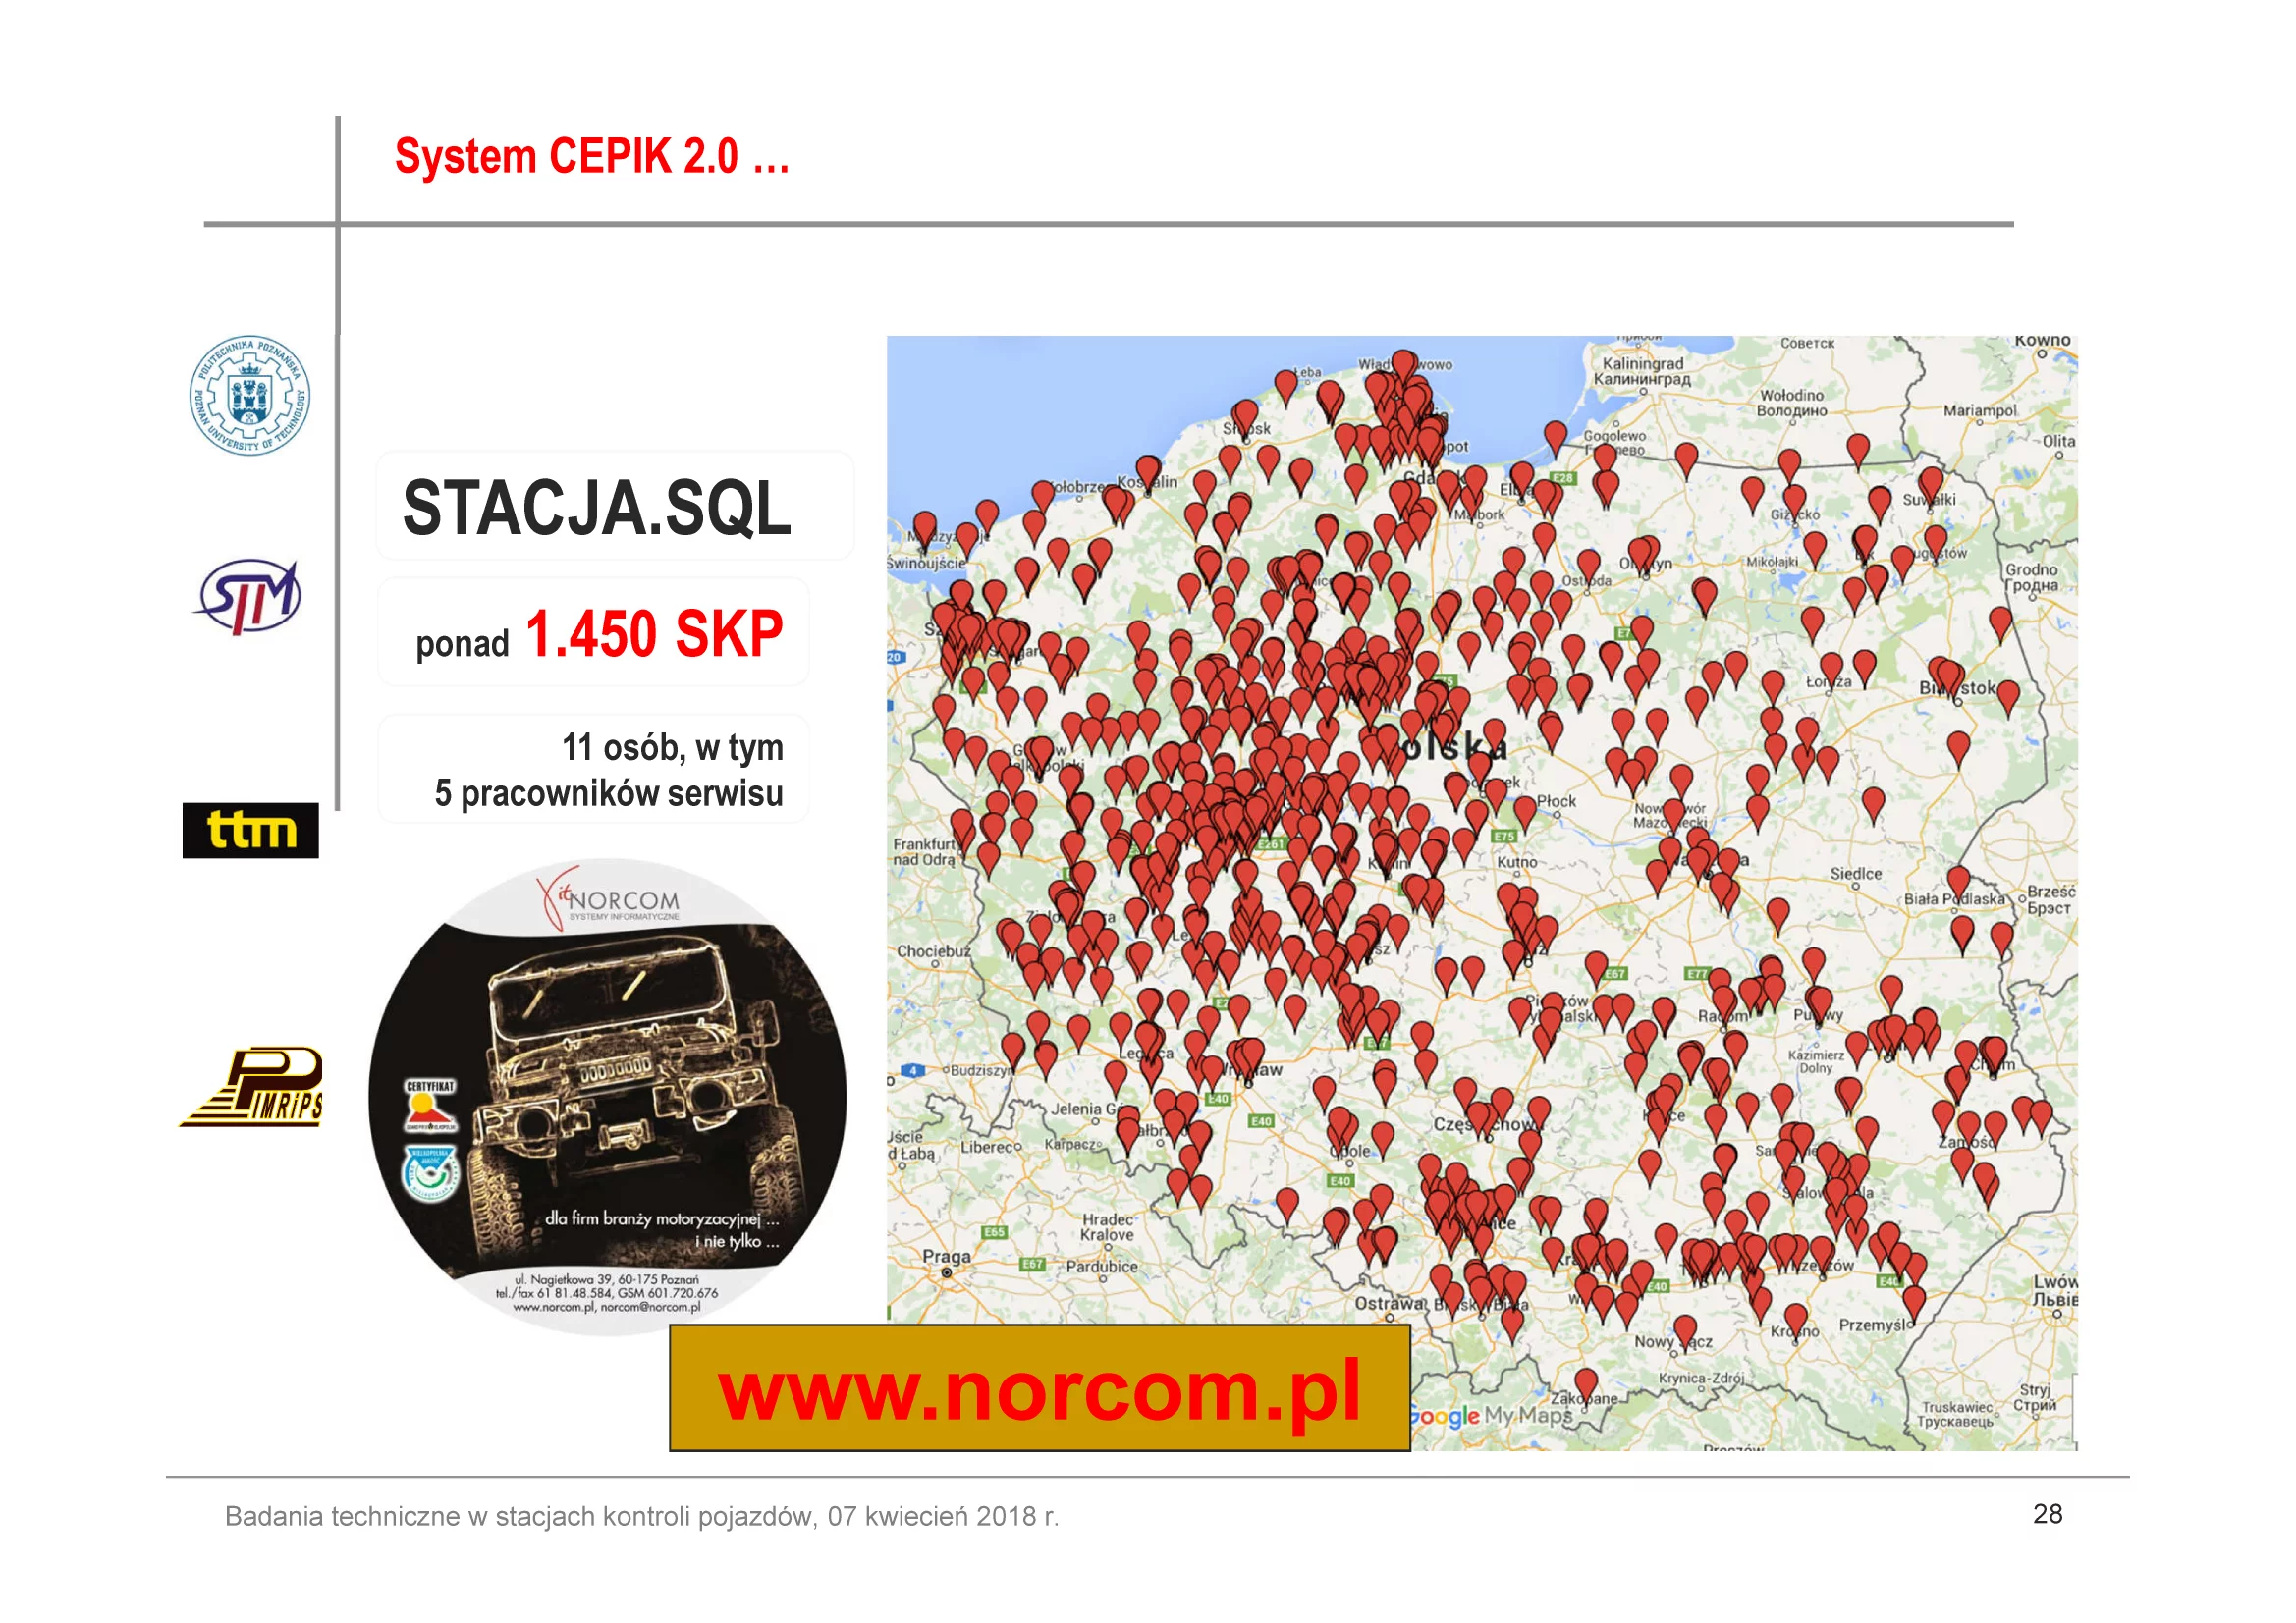Click the Chociebuż map label

933,951
